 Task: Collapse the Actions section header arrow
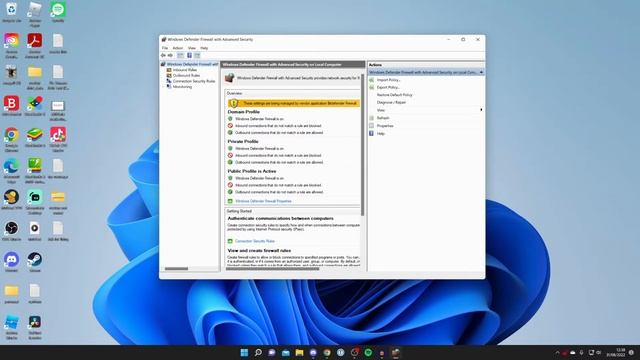click(x=481, y=72)
